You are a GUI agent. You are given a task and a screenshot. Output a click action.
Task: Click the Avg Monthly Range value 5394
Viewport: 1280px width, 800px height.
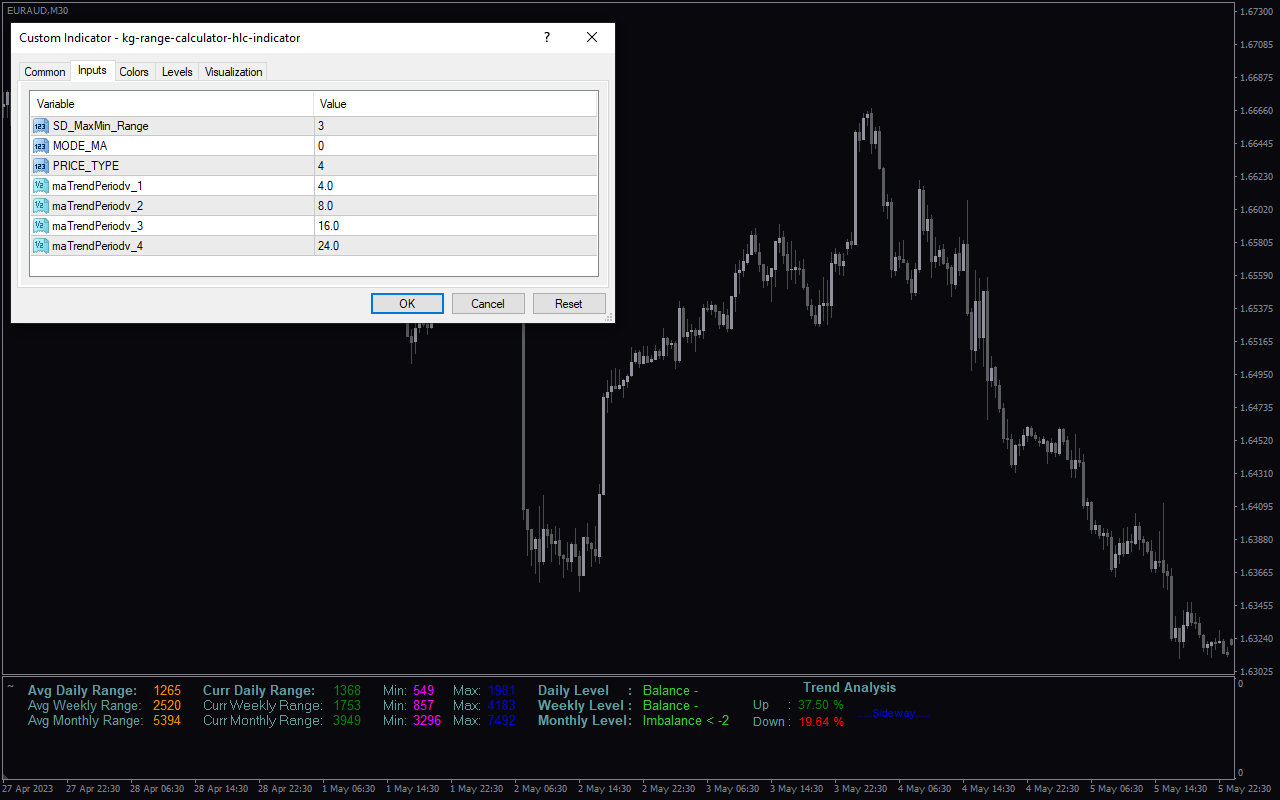[167, 721]
